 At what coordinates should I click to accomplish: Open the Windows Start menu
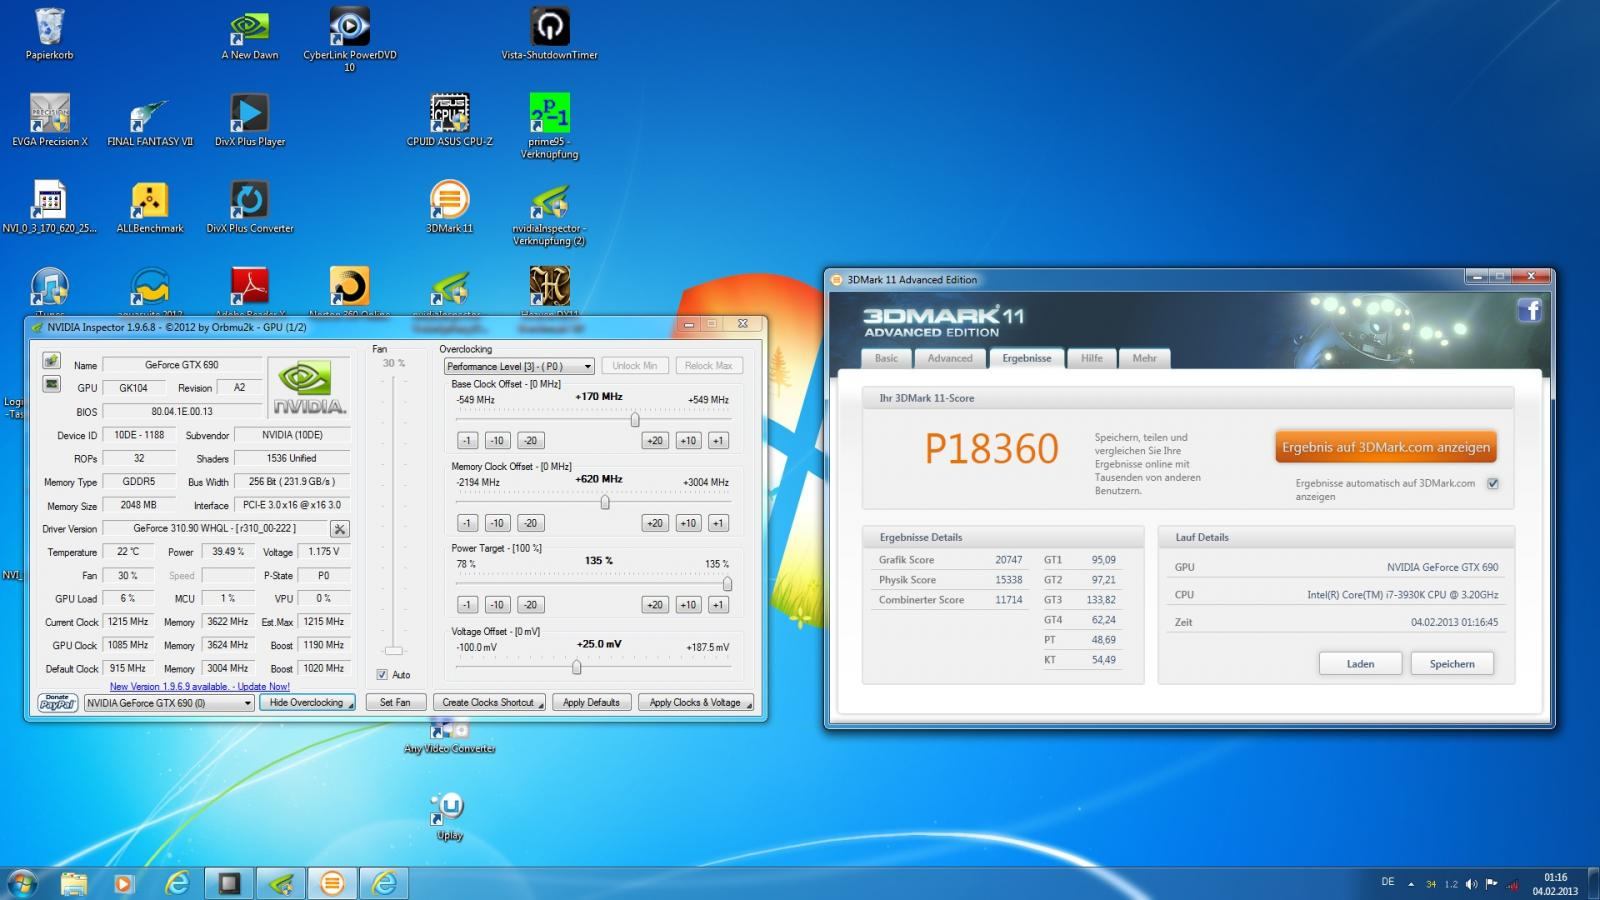22,883
